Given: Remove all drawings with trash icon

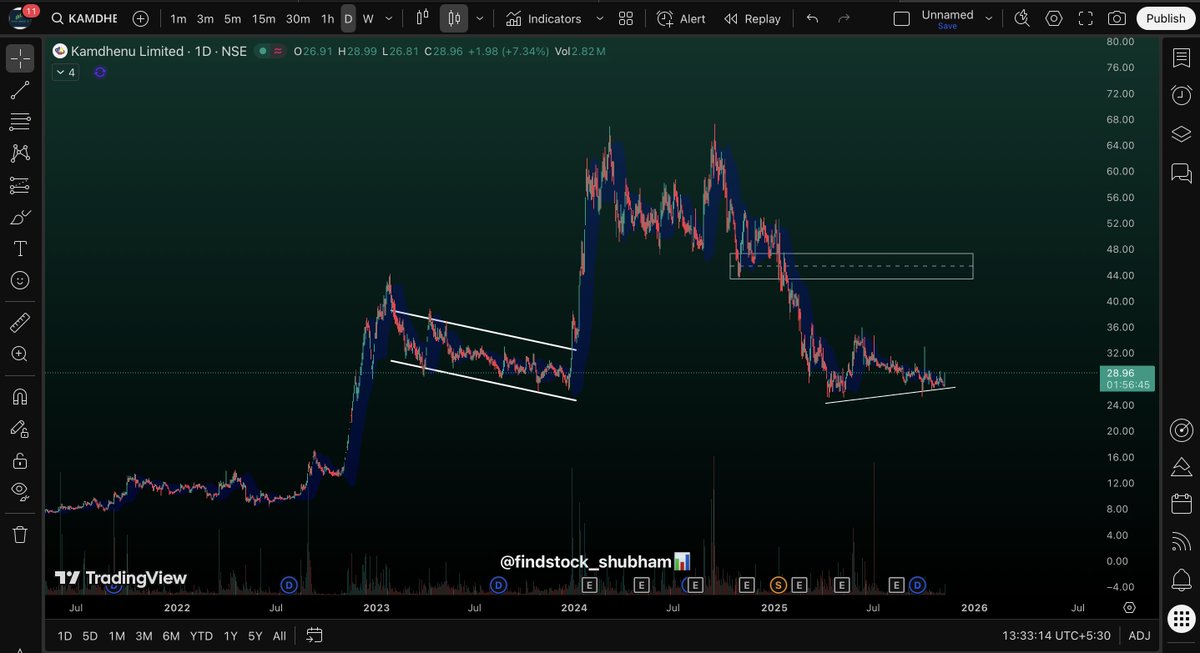Looking at the screenshot, I should pyautogui.click(x=21, y=534).
